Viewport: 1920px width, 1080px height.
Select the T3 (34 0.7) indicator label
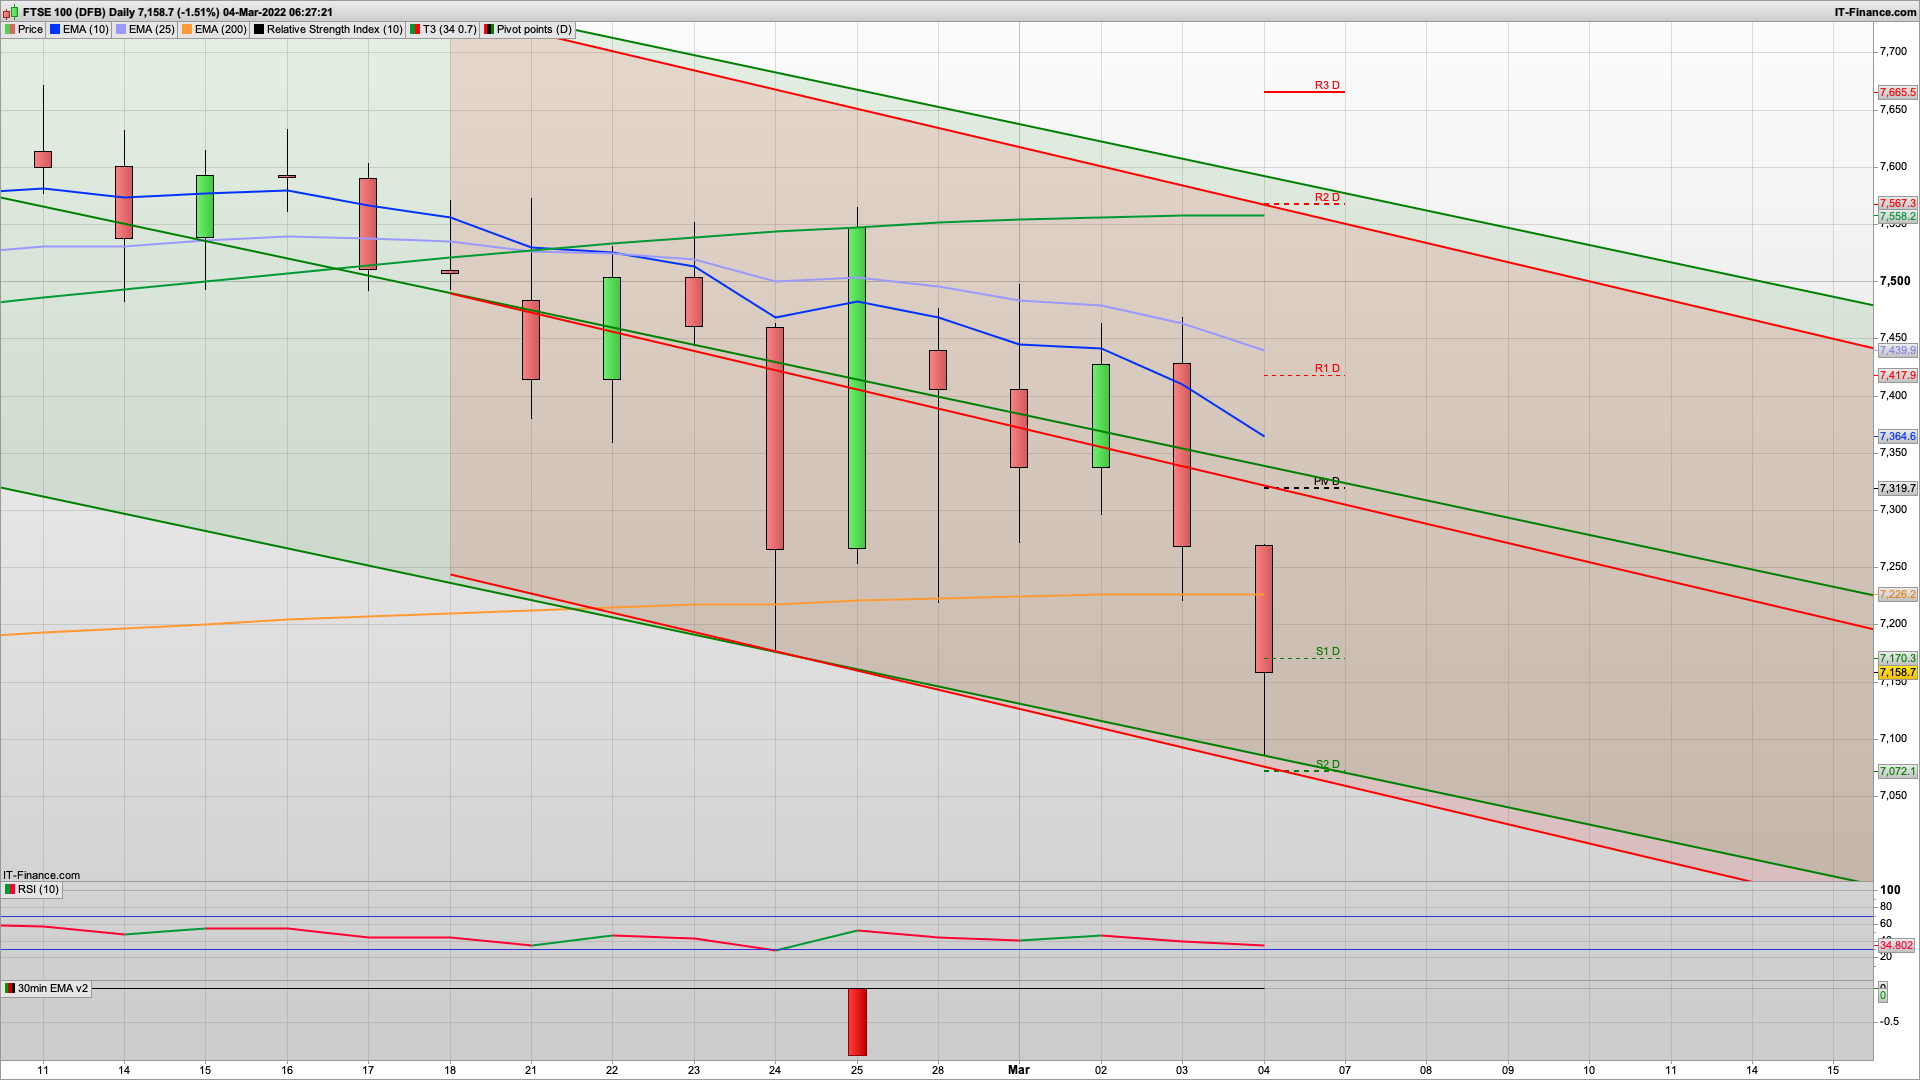[450, 29]
